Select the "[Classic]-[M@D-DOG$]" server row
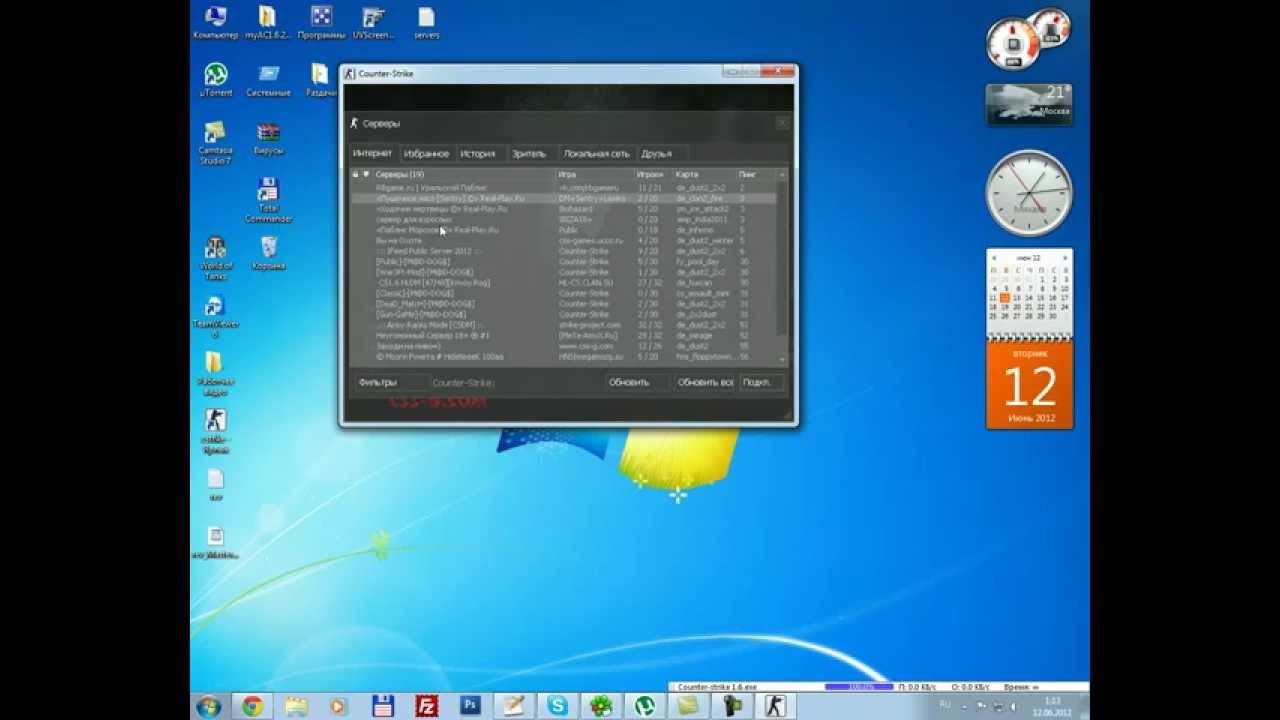The height and width of the screenshot is (720, 1280). 564,293
